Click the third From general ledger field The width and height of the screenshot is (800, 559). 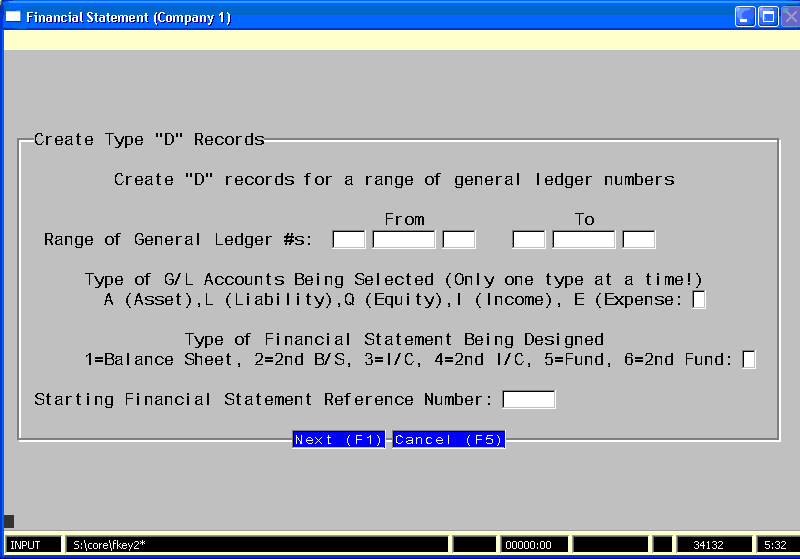click(x=459, y=239)
